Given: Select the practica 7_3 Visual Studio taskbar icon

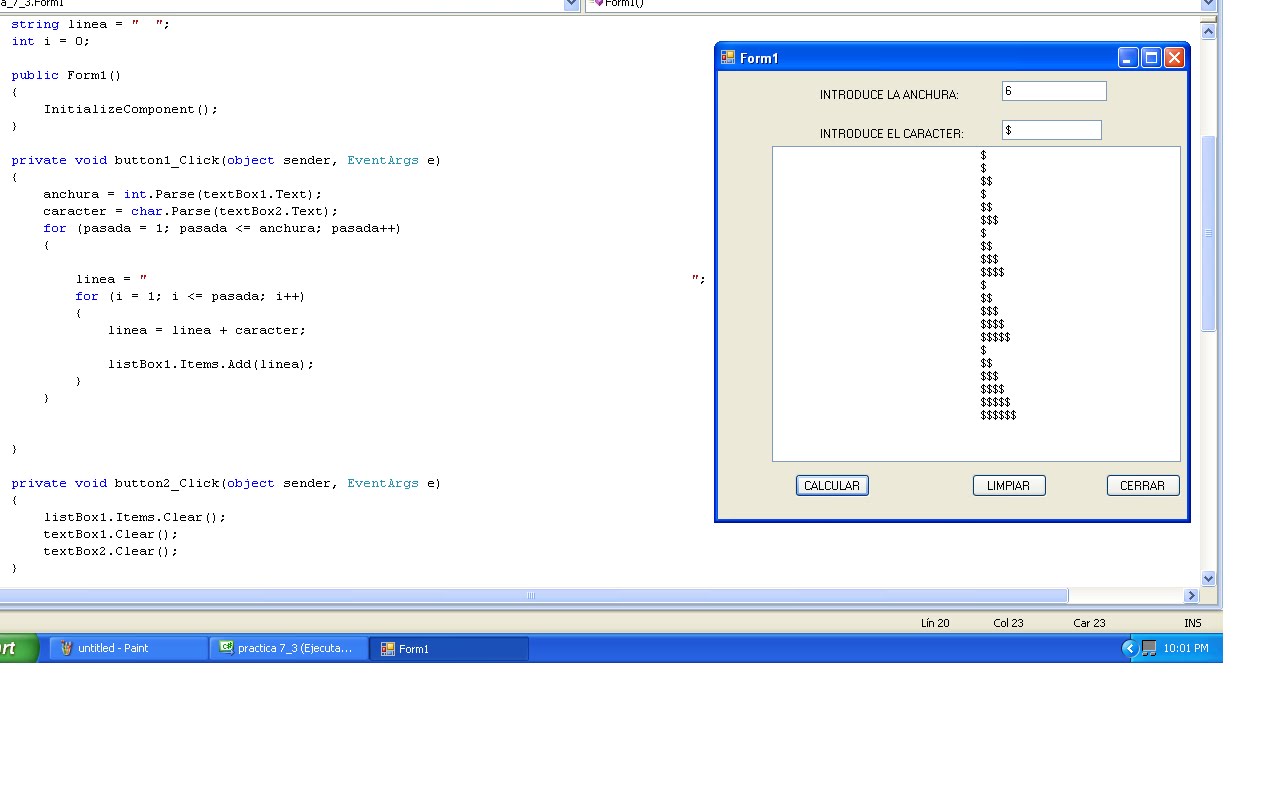Looking at the screenshot, I should click(287, 648).
